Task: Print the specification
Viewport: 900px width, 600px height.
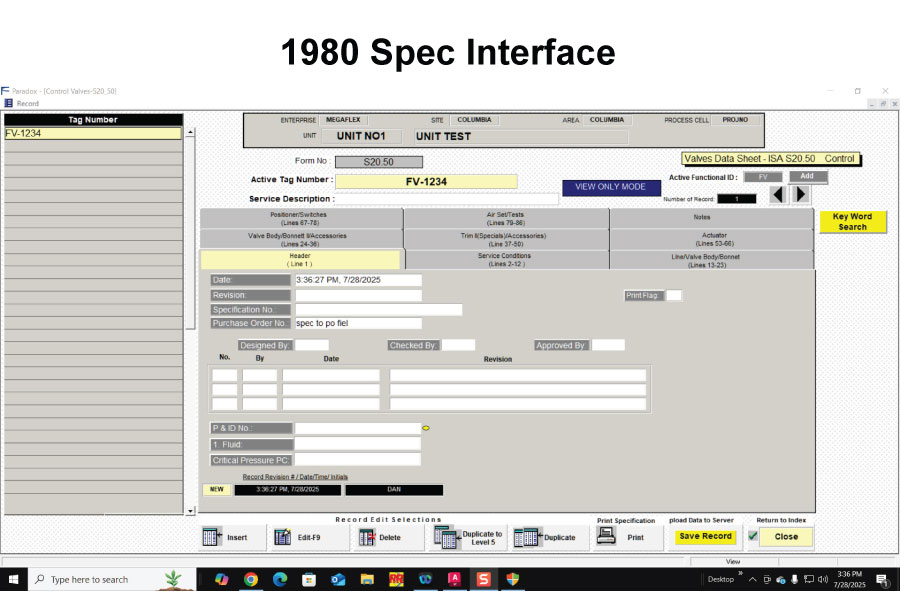Action: click(621, 537)
